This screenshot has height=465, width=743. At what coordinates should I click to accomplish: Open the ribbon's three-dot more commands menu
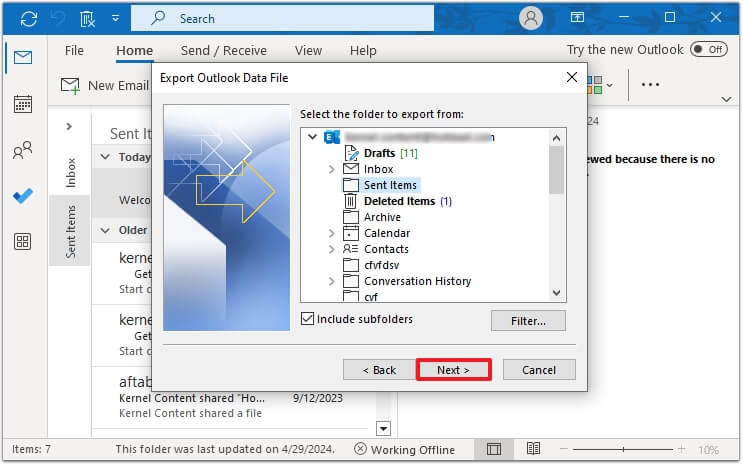tap(650, 84)
